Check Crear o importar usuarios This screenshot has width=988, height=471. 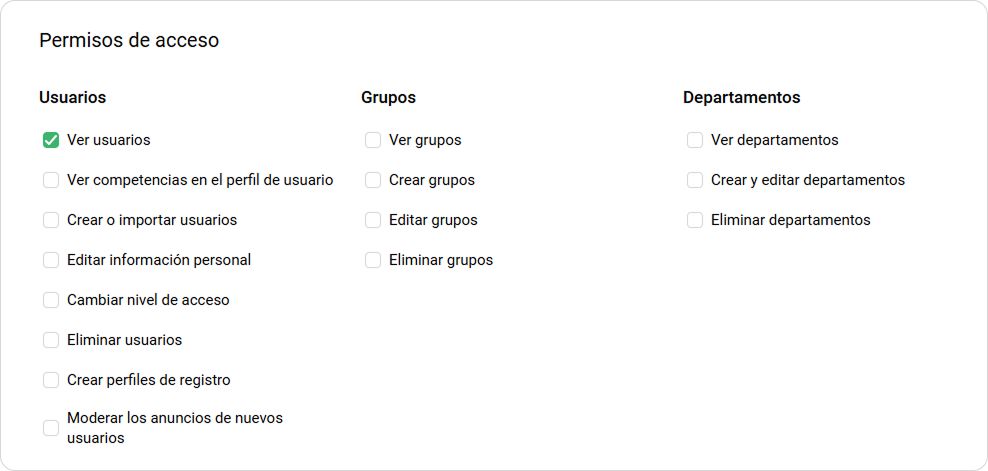51,220
